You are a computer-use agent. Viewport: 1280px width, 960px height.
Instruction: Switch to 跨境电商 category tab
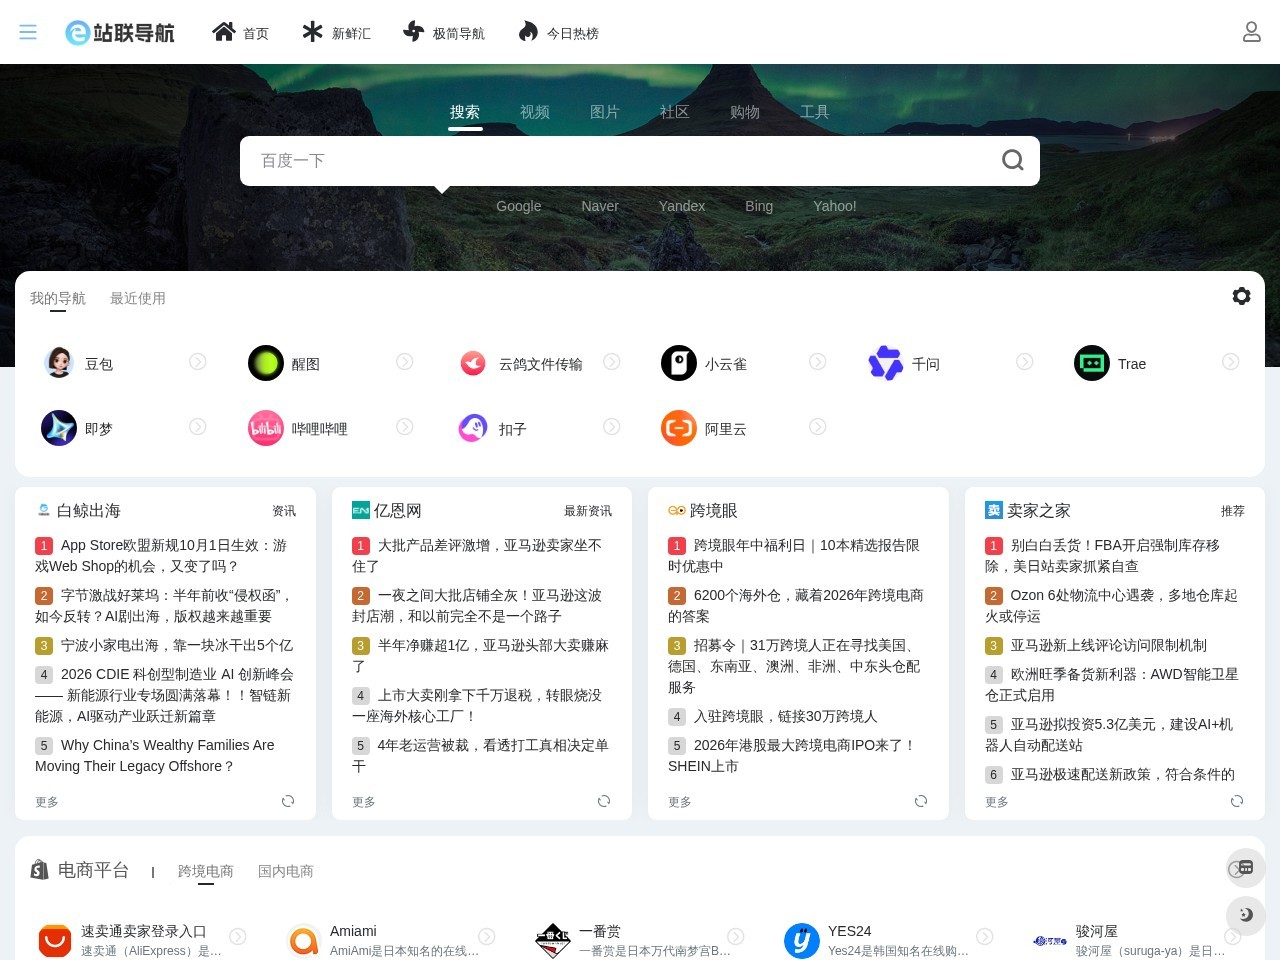(x=206, y=871)
